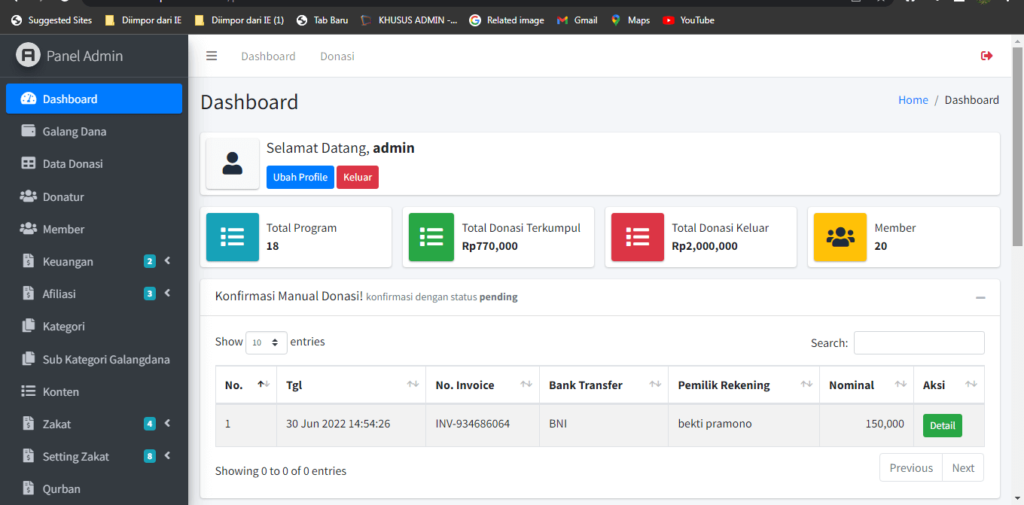Click the yellow Member group icon
This screenshot has width=1024, height=505.
pyautogui.click(x=840, y=237)
